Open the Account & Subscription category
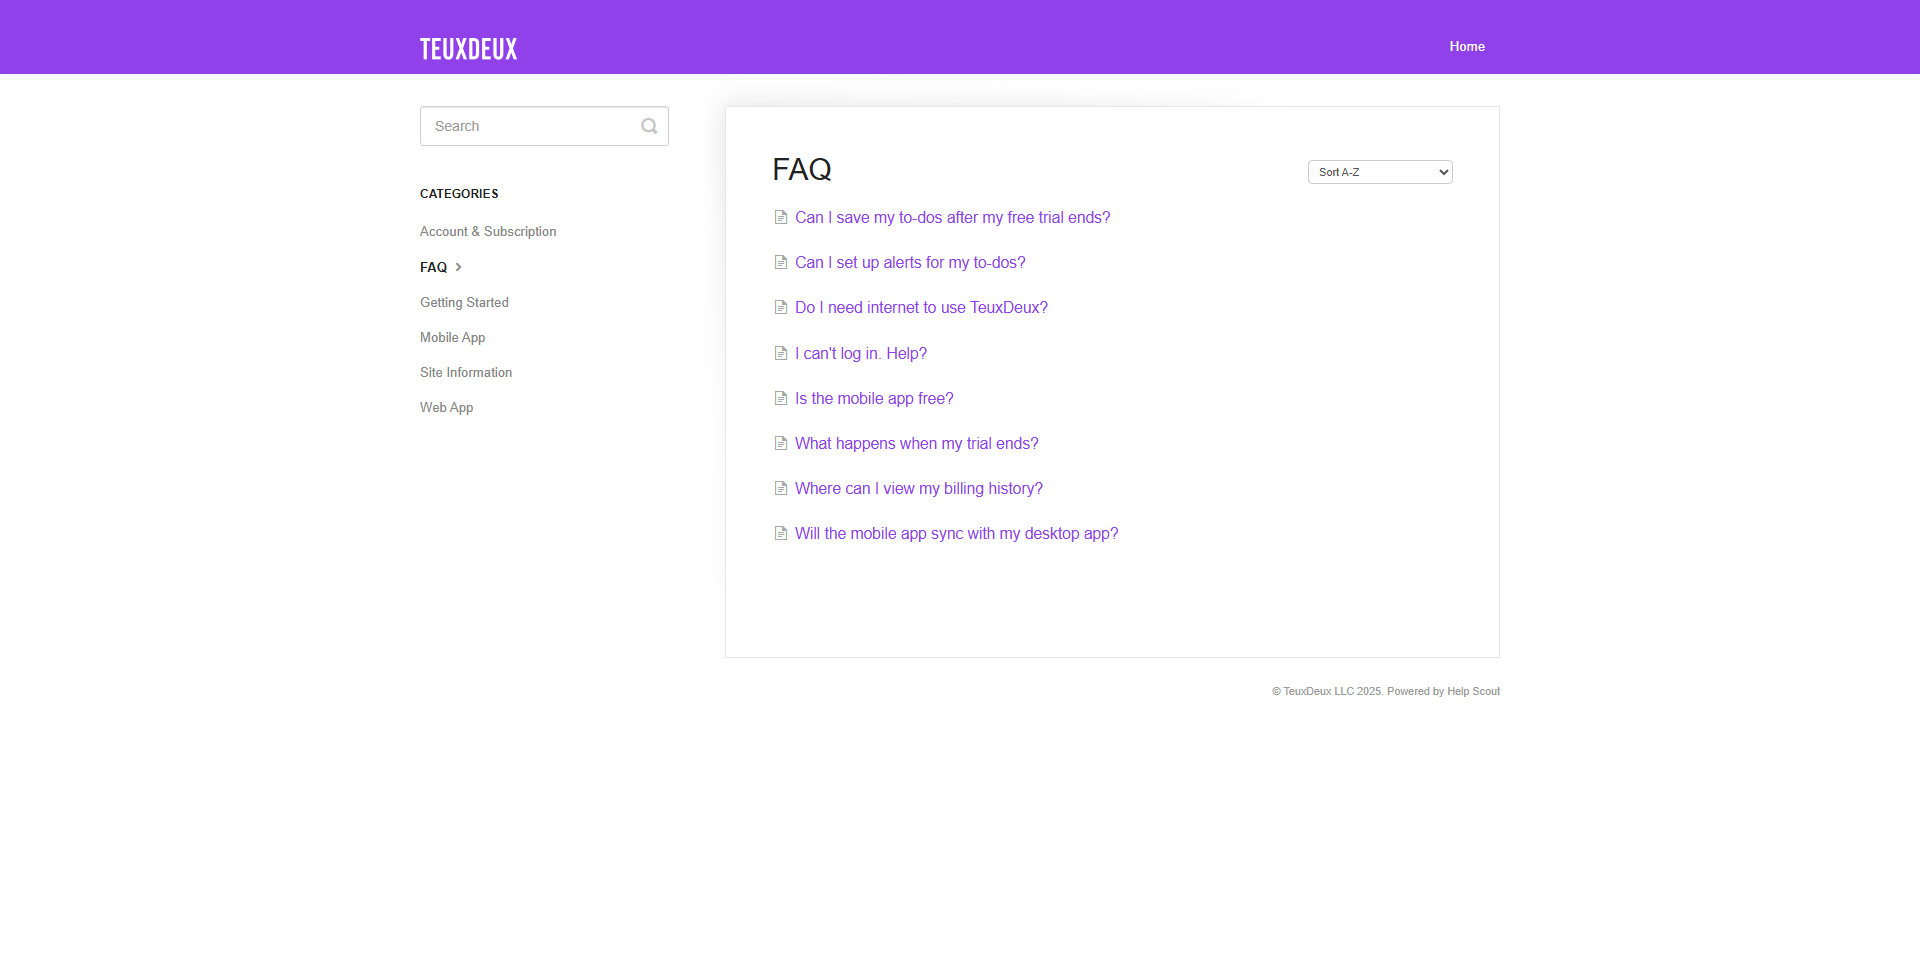 (x=488, y=231)
